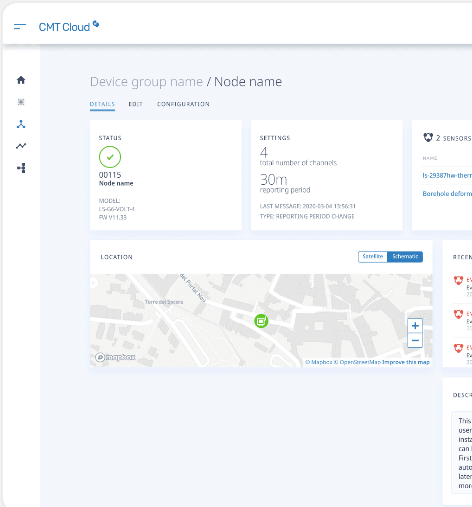
Task: Open the network nodes sidebar icon
Action: (x=21, y=124)
